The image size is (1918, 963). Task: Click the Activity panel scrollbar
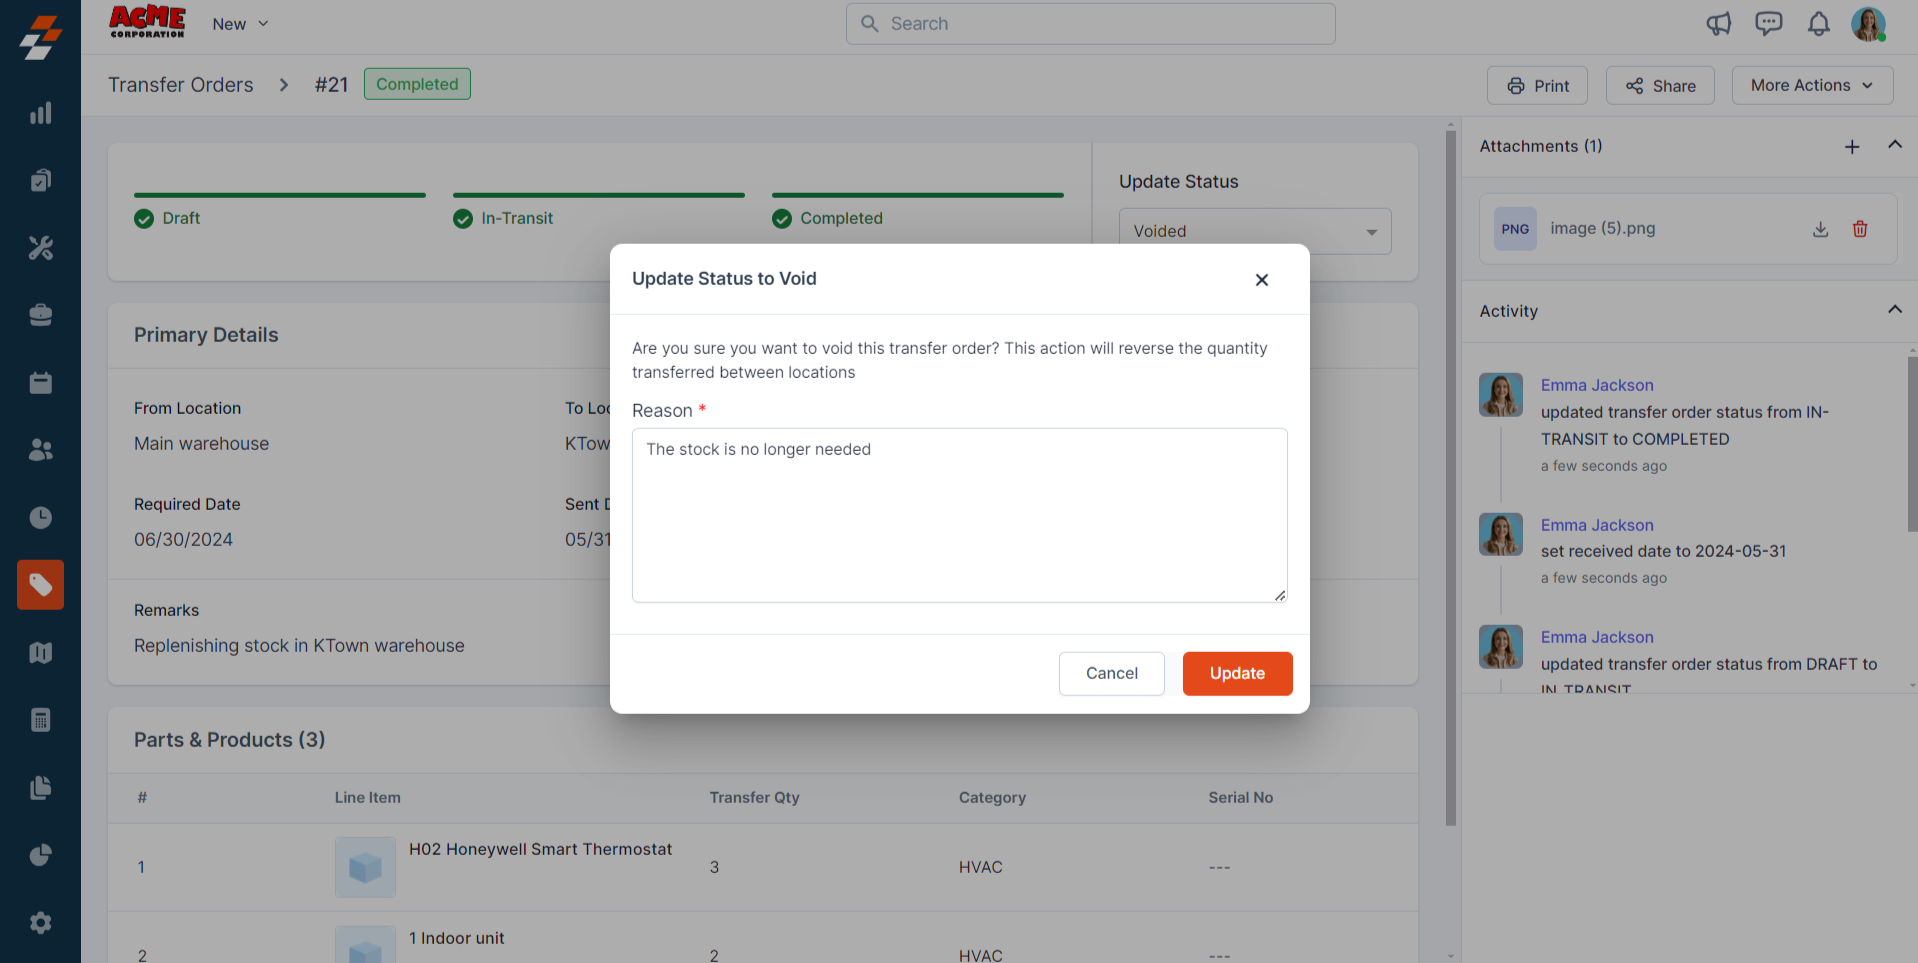coord(1912,444)
